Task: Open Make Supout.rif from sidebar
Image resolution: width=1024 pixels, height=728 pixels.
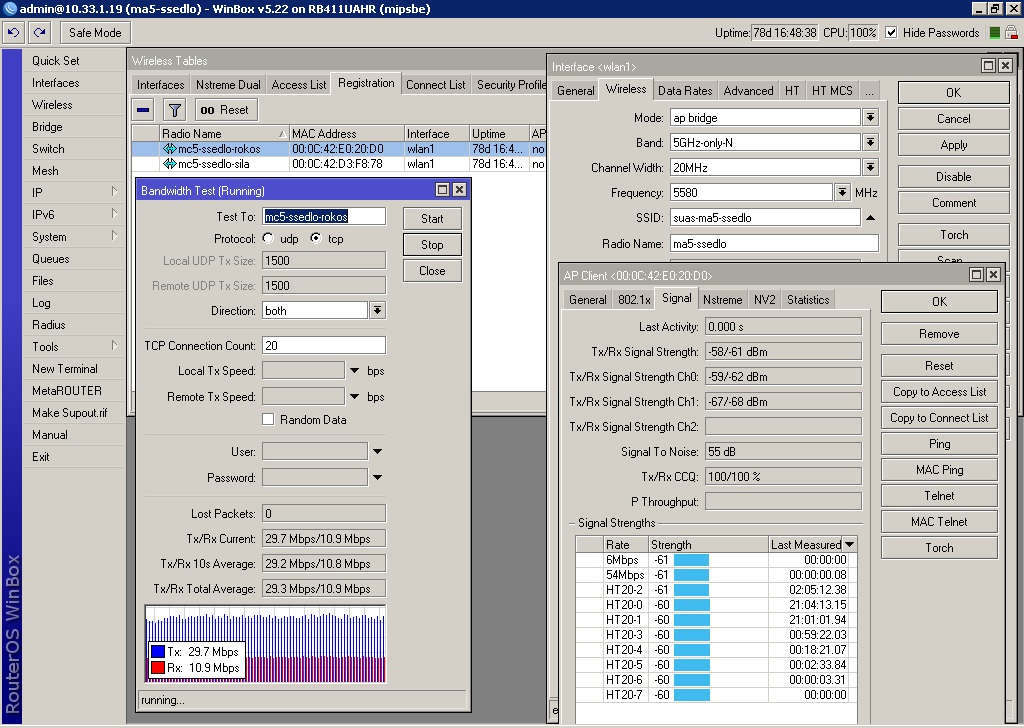Action: [70, 413]
